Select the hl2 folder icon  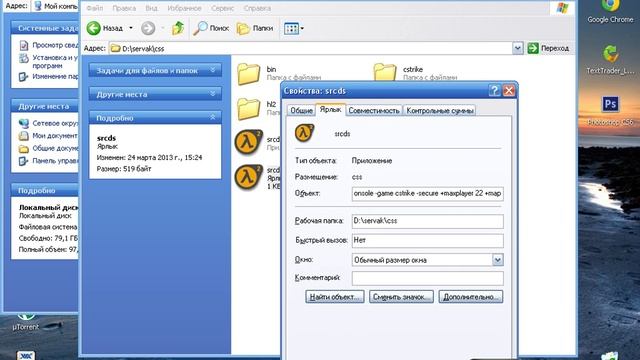248,109
